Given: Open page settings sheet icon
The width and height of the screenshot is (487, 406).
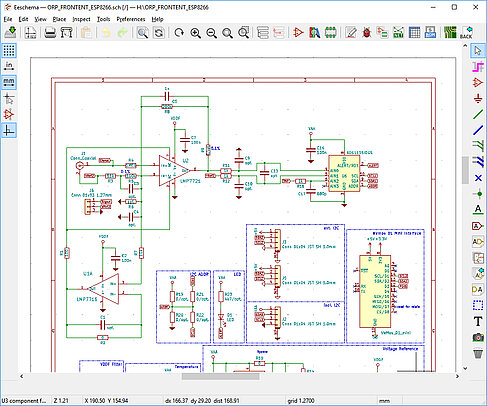Looking at the screenshot, I should (x=31, y=33).
